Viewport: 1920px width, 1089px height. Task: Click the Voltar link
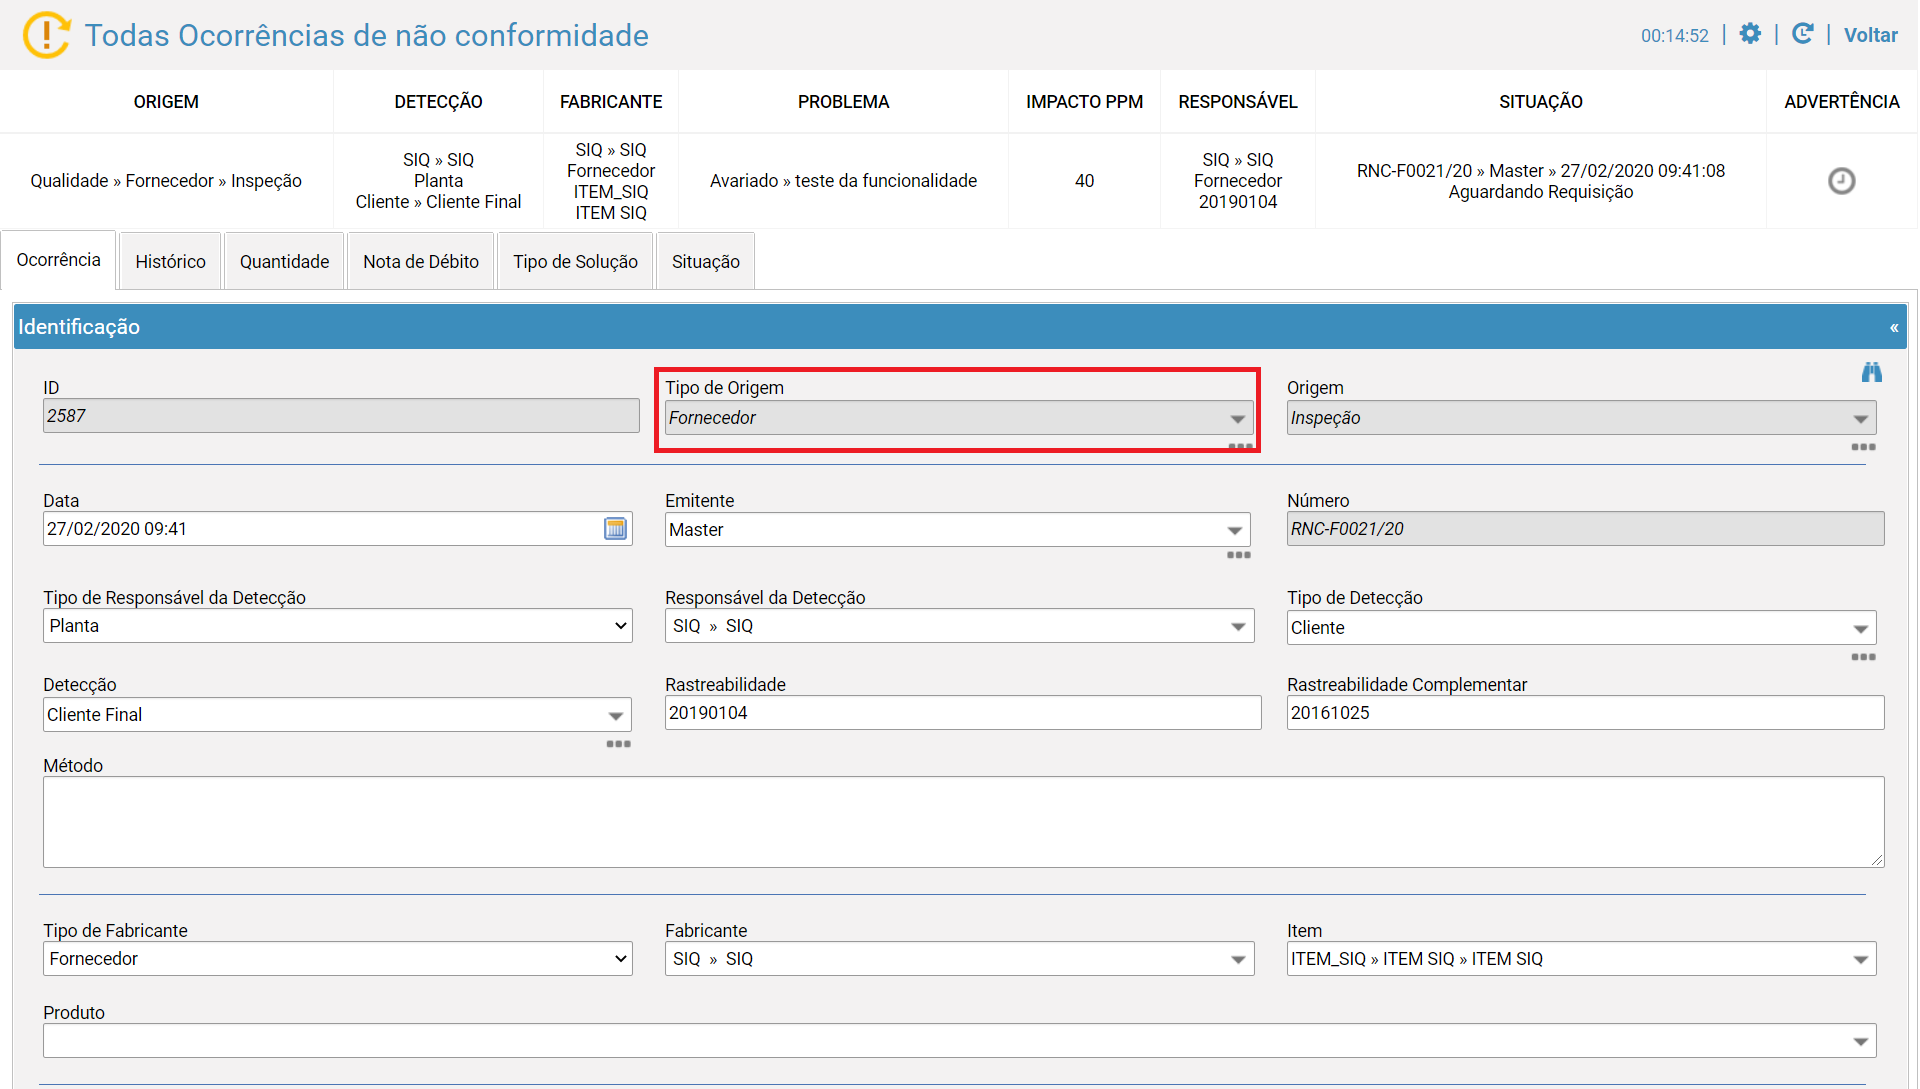click(x=1870, y=35)
